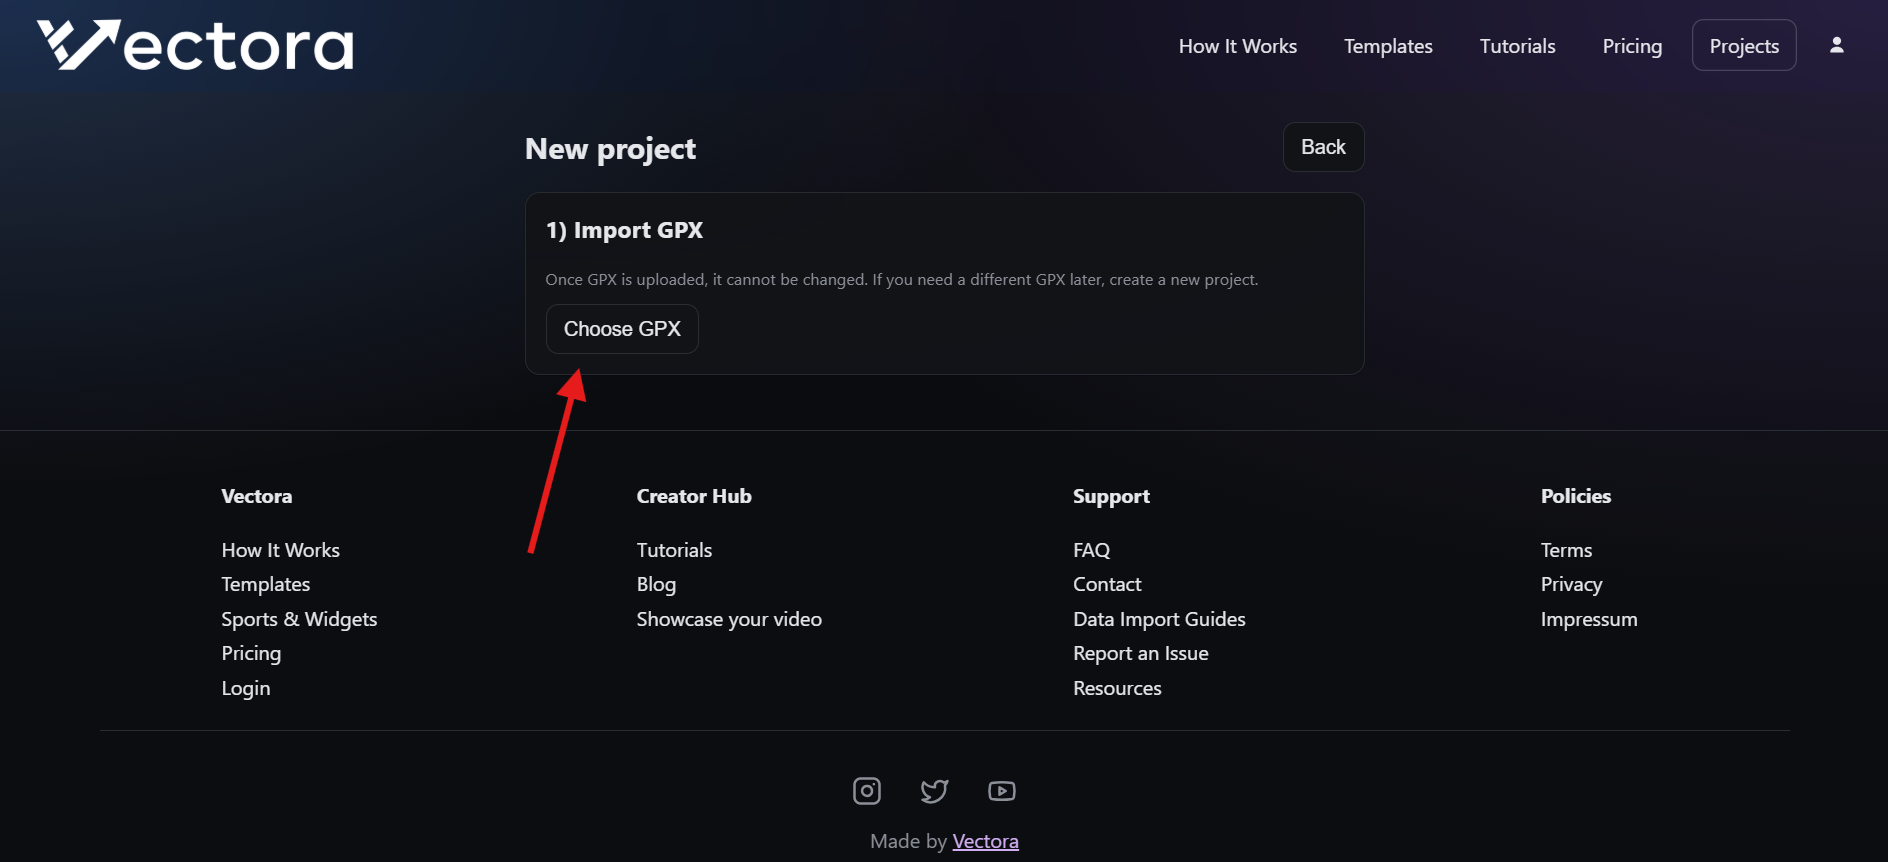Click the Login link in the footer

tap(245, 688)
